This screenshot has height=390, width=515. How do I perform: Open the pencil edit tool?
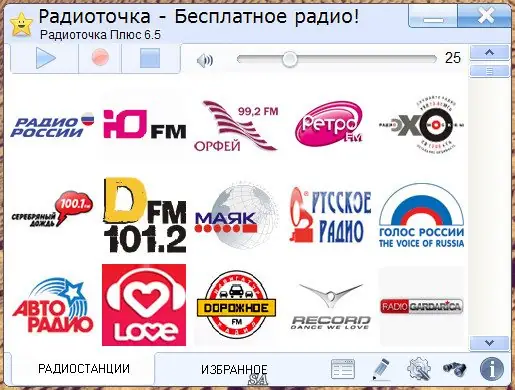pos(381,369)
